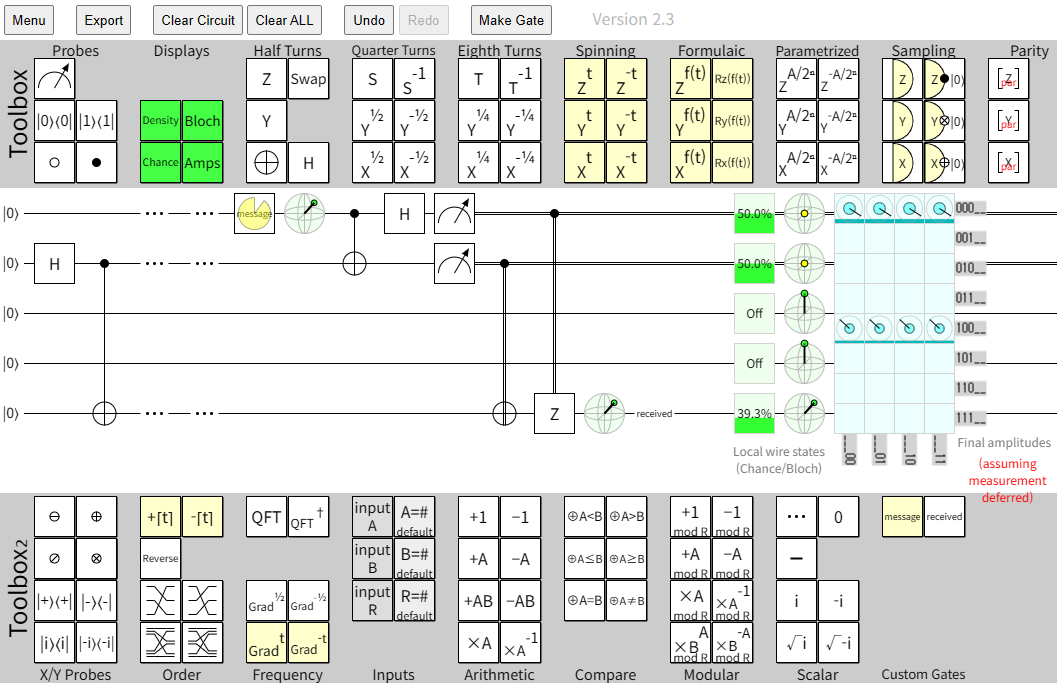Pick the QFT gate in the Frequency section

click(266, 515)
